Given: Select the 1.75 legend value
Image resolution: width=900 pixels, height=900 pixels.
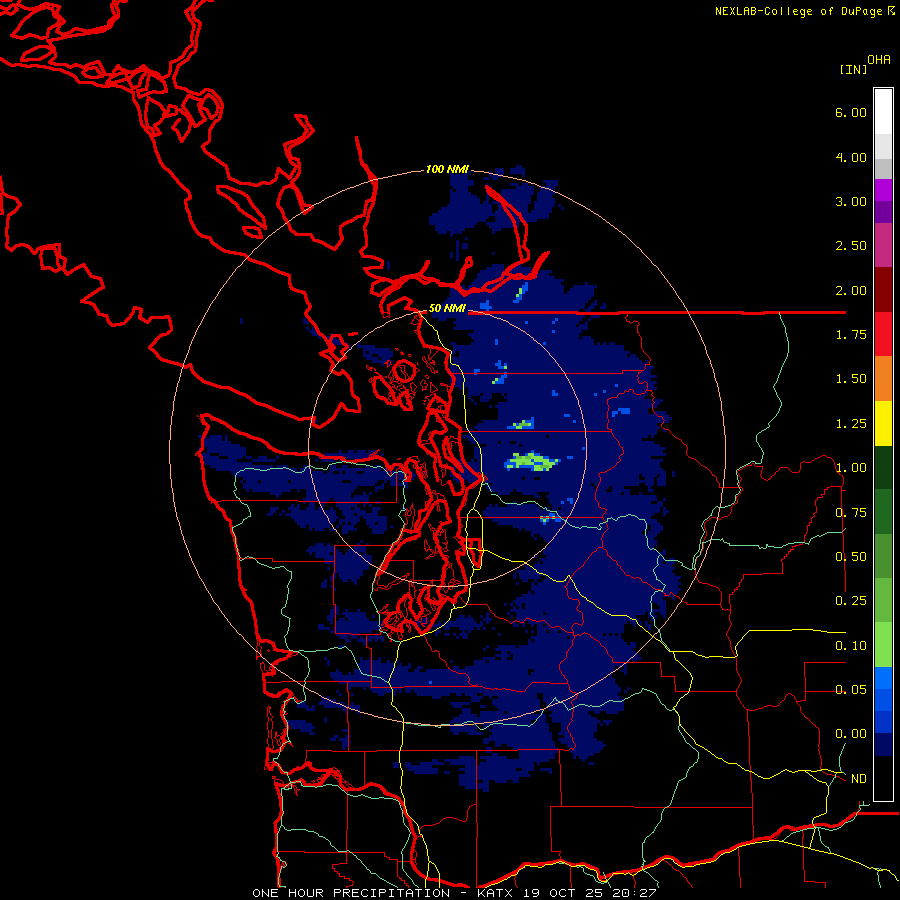Looking at the screenshot, I should [x=851, y=335].
